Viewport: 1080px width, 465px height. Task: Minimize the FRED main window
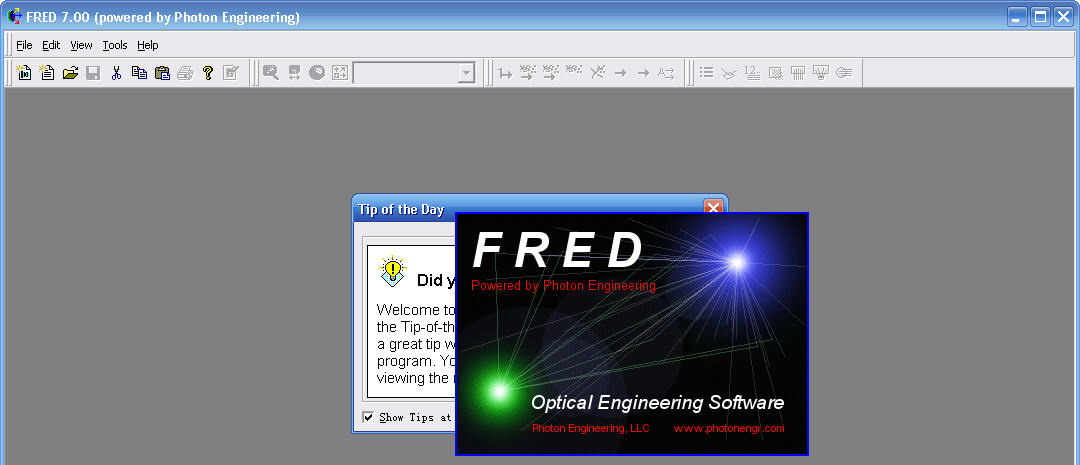click(x=1017, y=17)
